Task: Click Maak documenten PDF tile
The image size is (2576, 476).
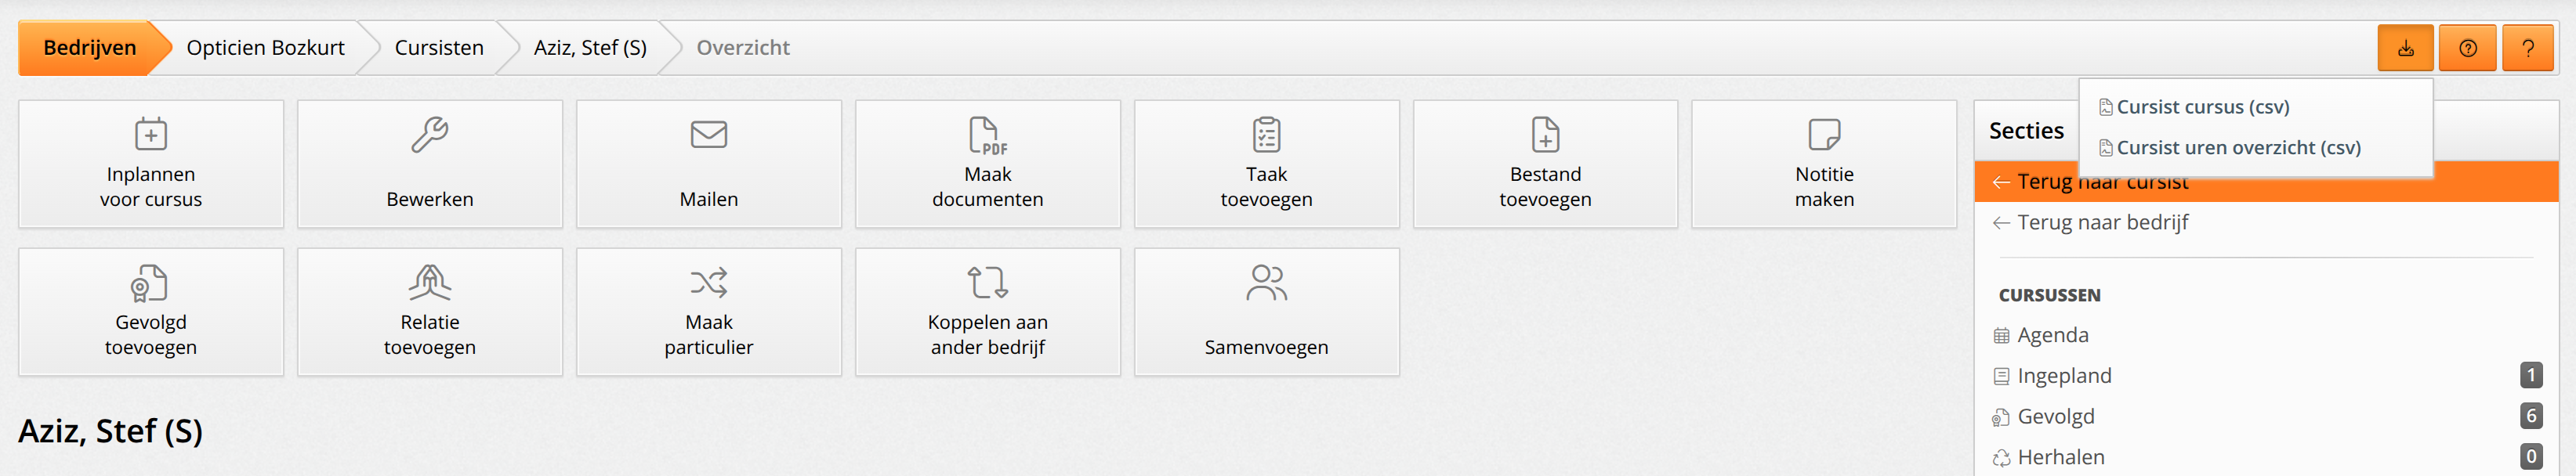Action: click(x=988, y=164)
